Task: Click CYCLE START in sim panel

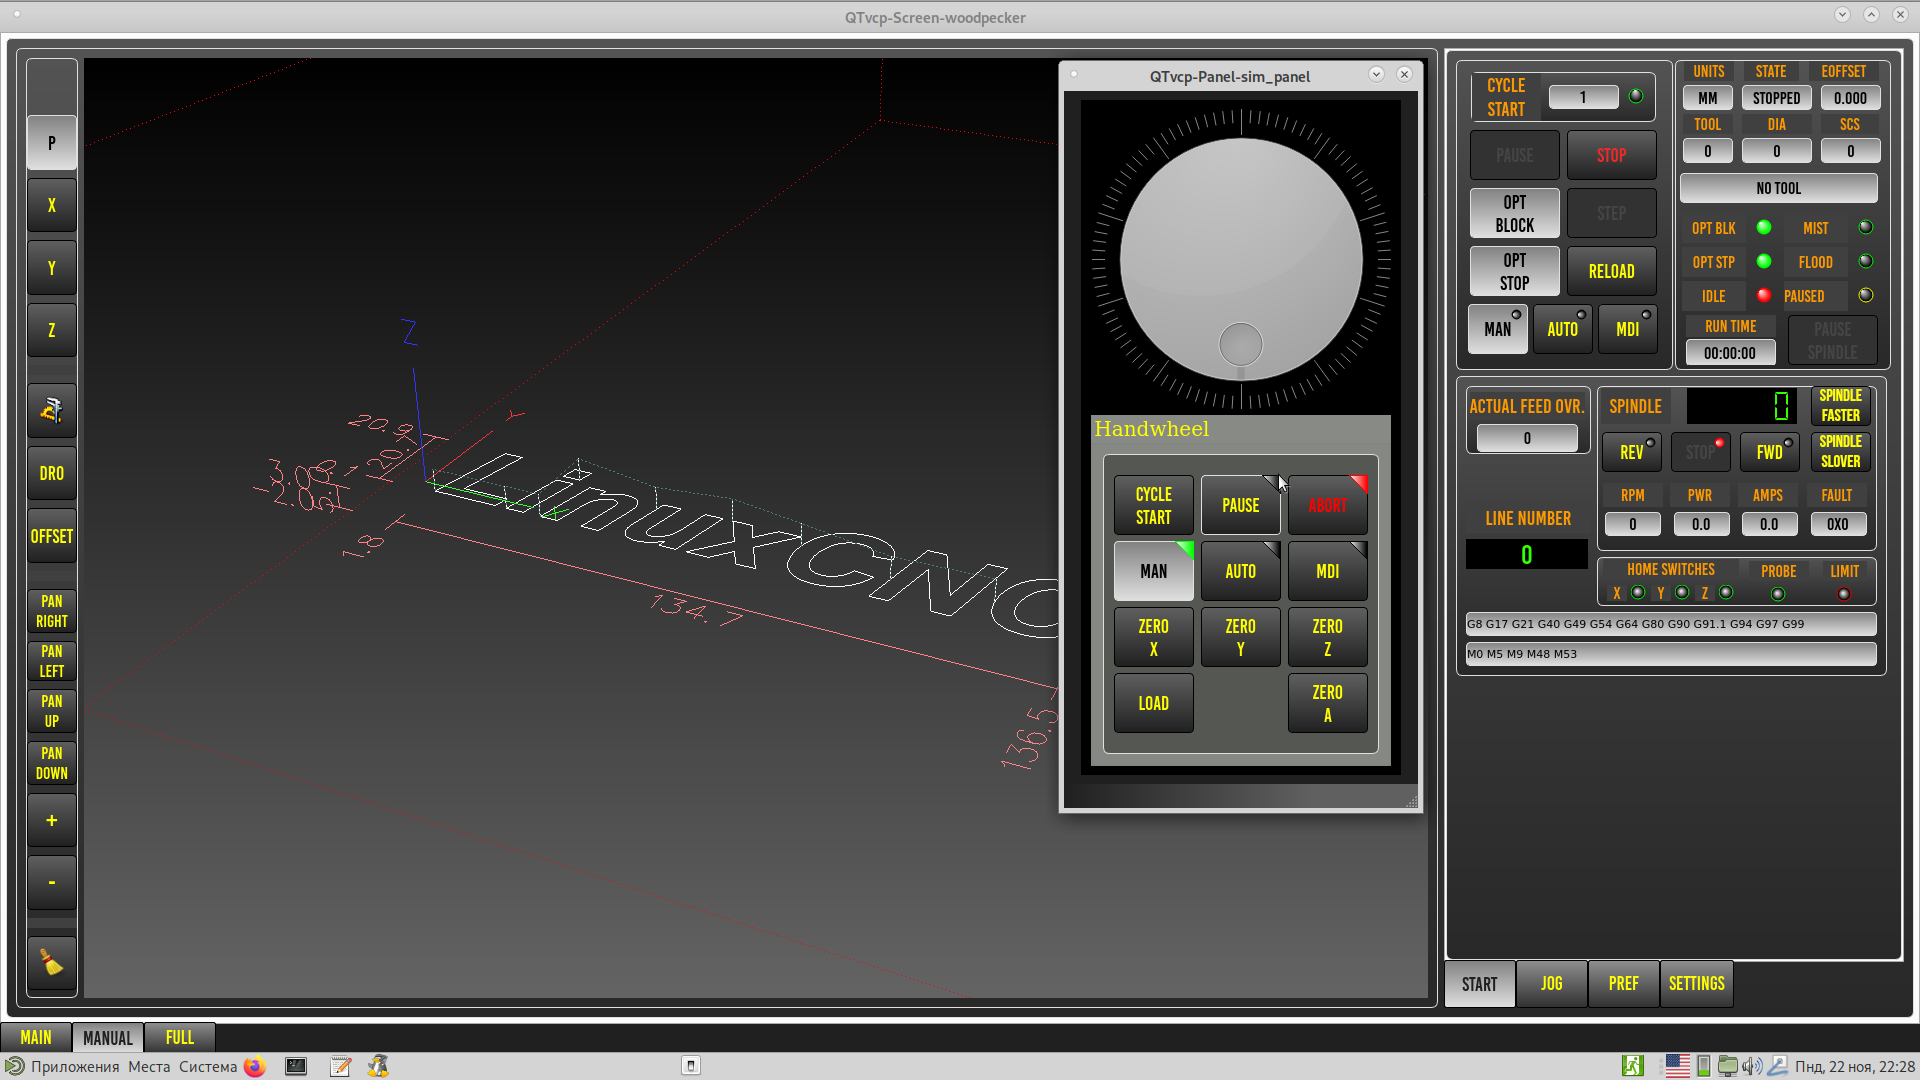Action: (x=1153, y=505)
